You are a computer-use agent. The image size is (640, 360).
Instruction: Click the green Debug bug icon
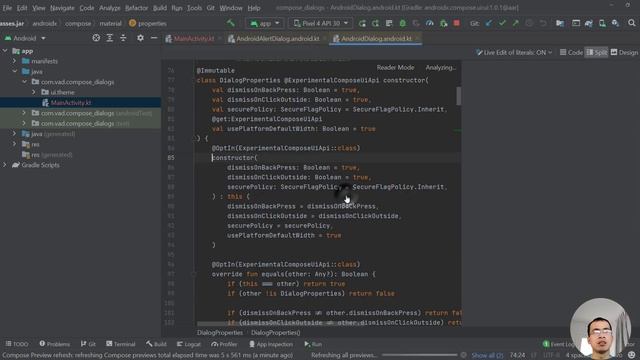(402, 23)
